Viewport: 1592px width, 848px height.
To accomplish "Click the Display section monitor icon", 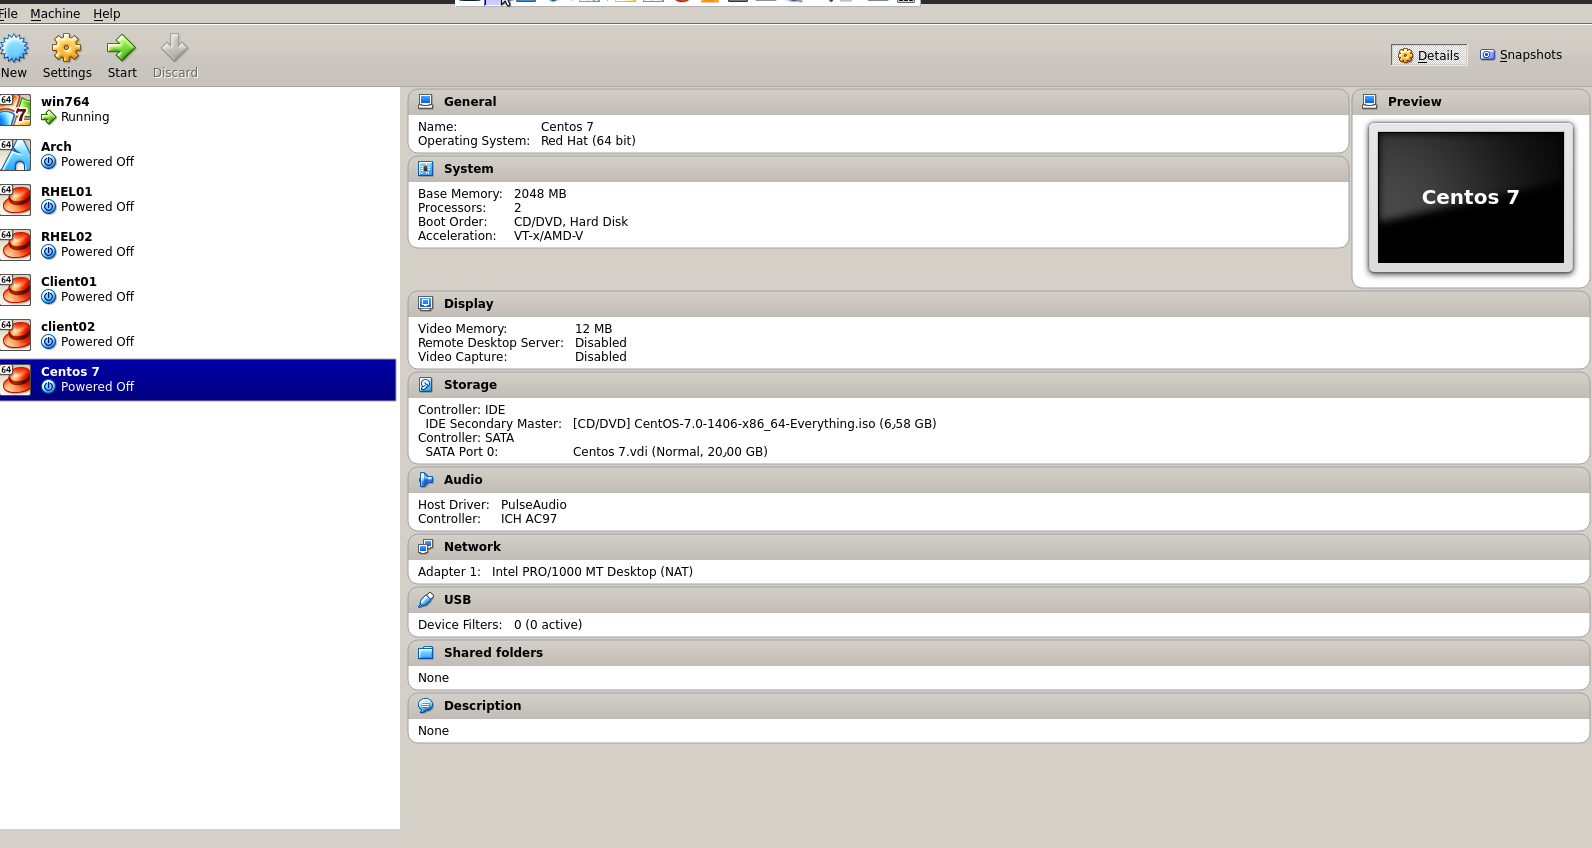I will 426,304.
